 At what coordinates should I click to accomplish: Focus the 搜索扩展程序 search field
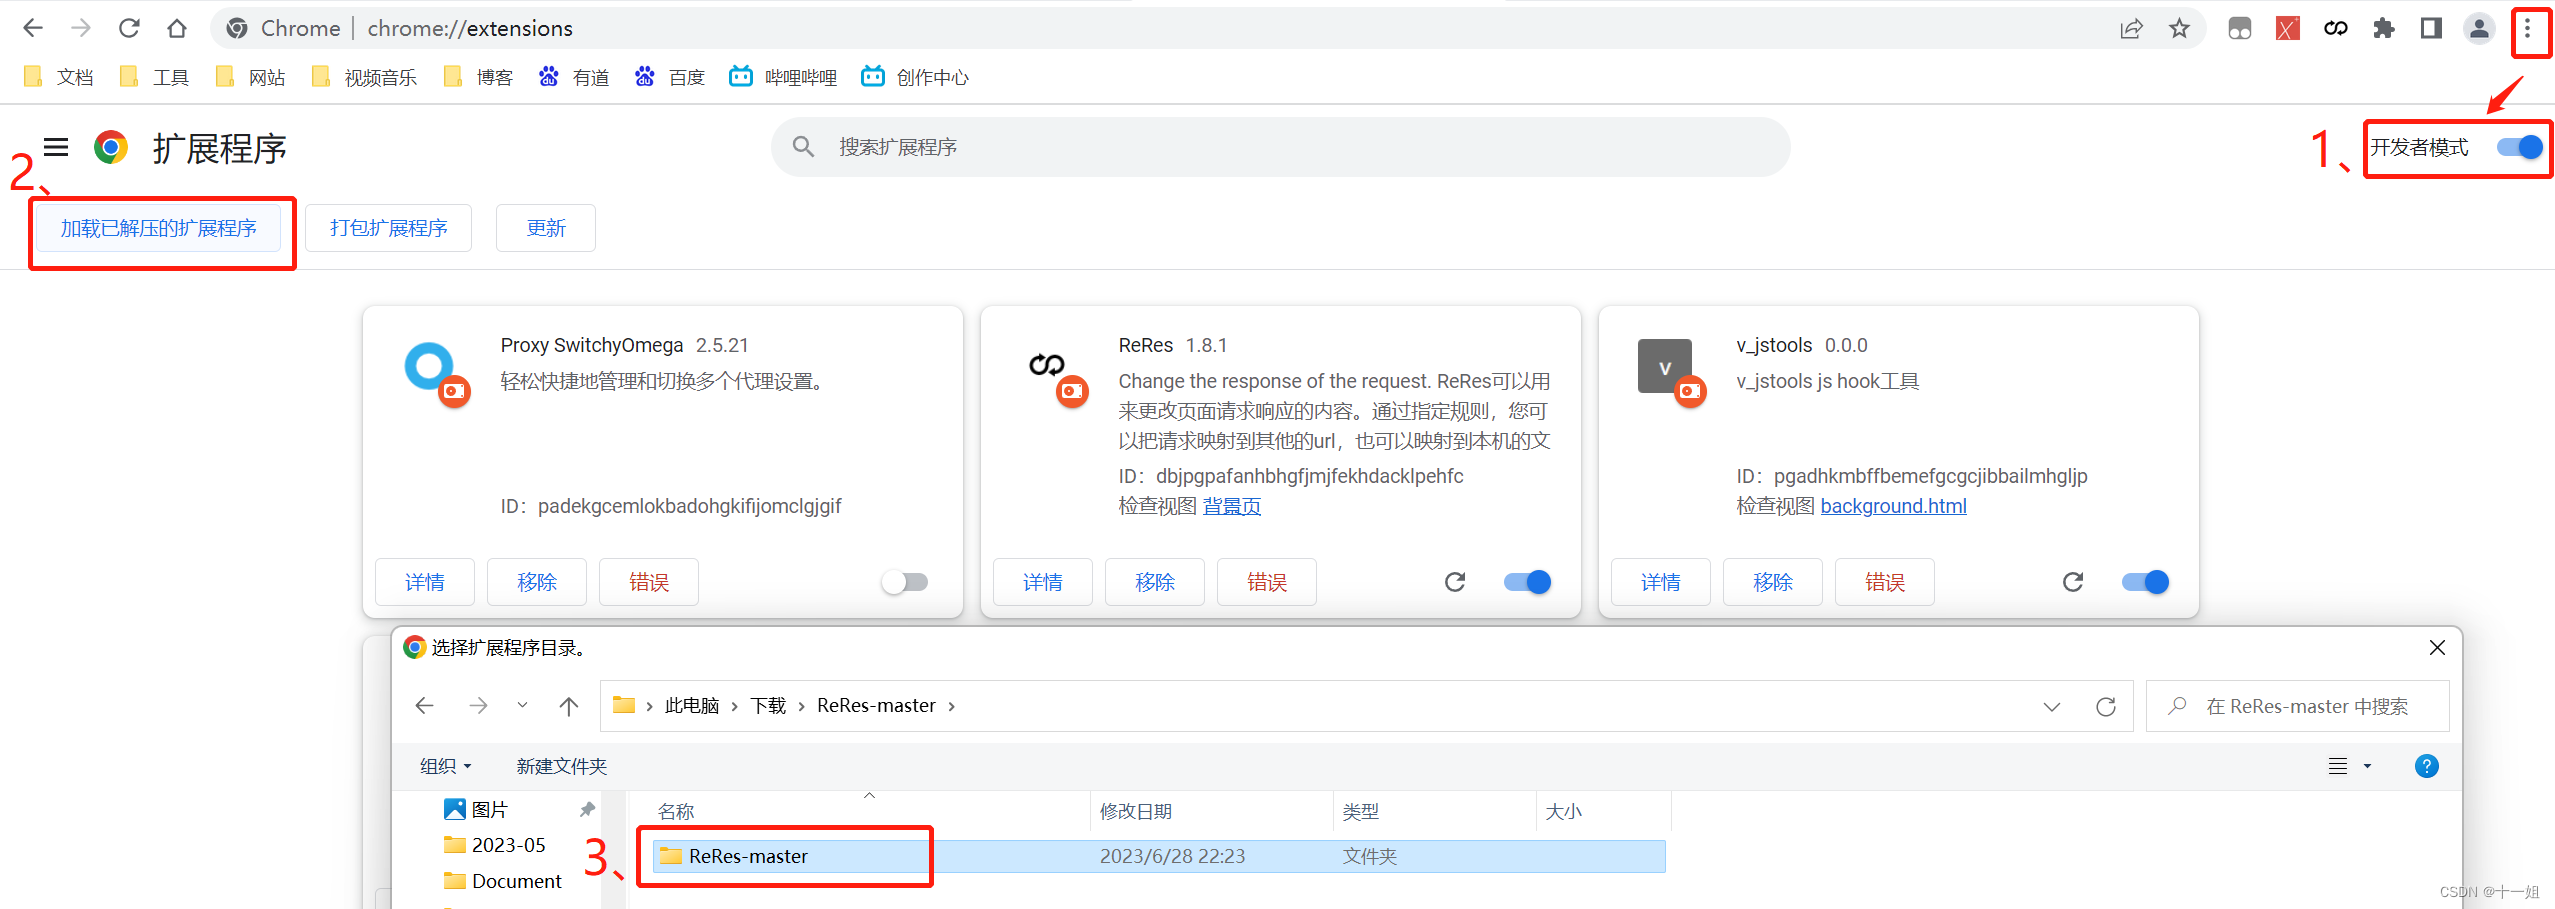coord(1280,147)
